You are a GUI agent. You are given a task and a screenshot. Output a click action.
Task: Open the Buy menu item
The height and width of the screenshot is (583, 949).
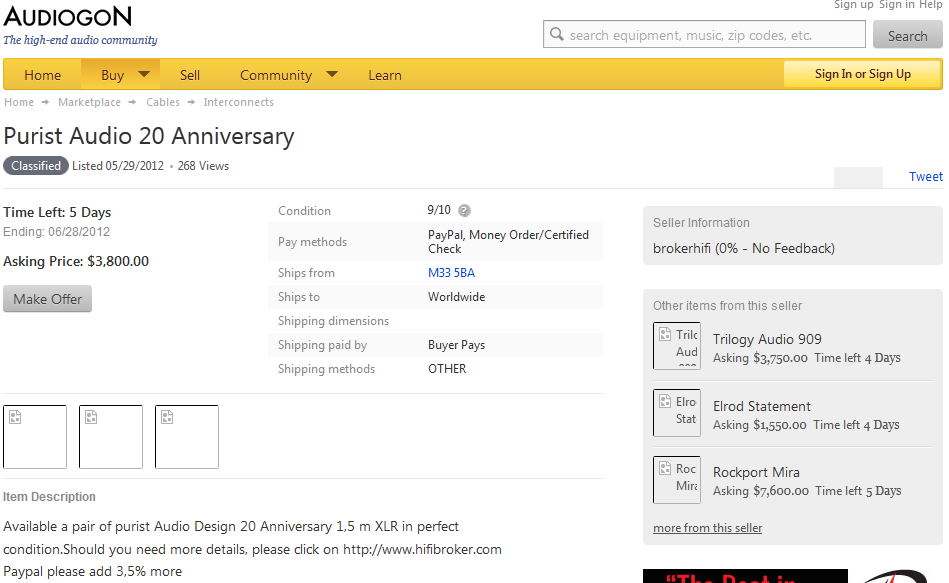click(113, 75)
